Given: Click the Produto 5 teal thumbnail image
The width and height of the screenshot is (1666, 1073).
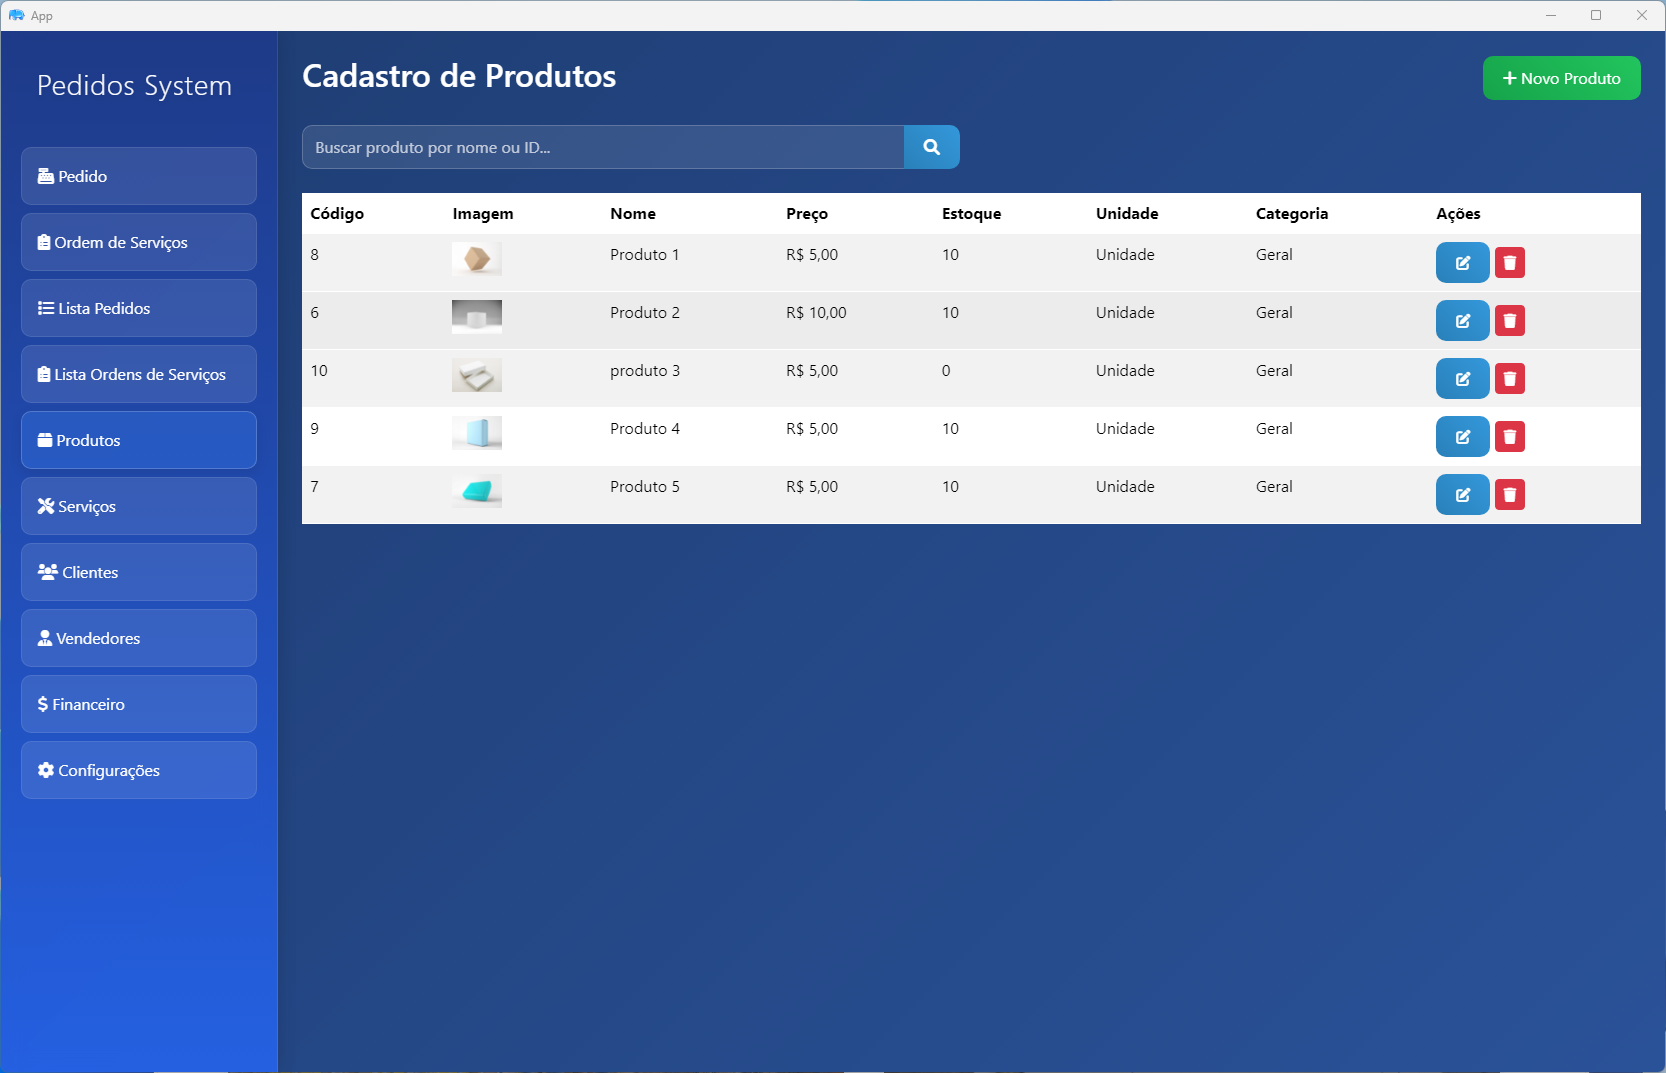Looking at the screenshot, I should click(x=477, y=491).
